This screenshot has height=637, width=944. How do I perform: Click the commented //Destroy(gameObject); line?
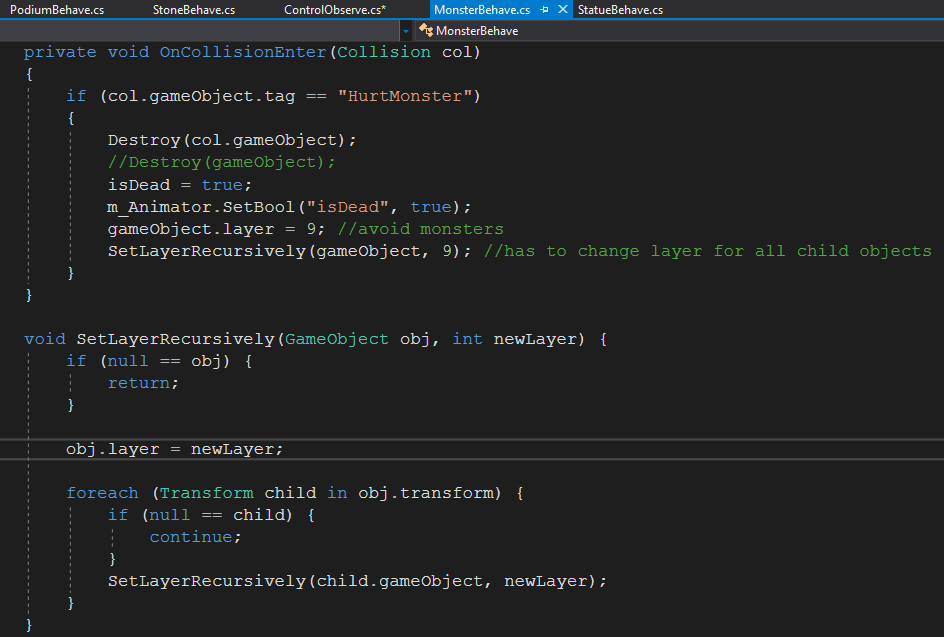click(221, 163)
